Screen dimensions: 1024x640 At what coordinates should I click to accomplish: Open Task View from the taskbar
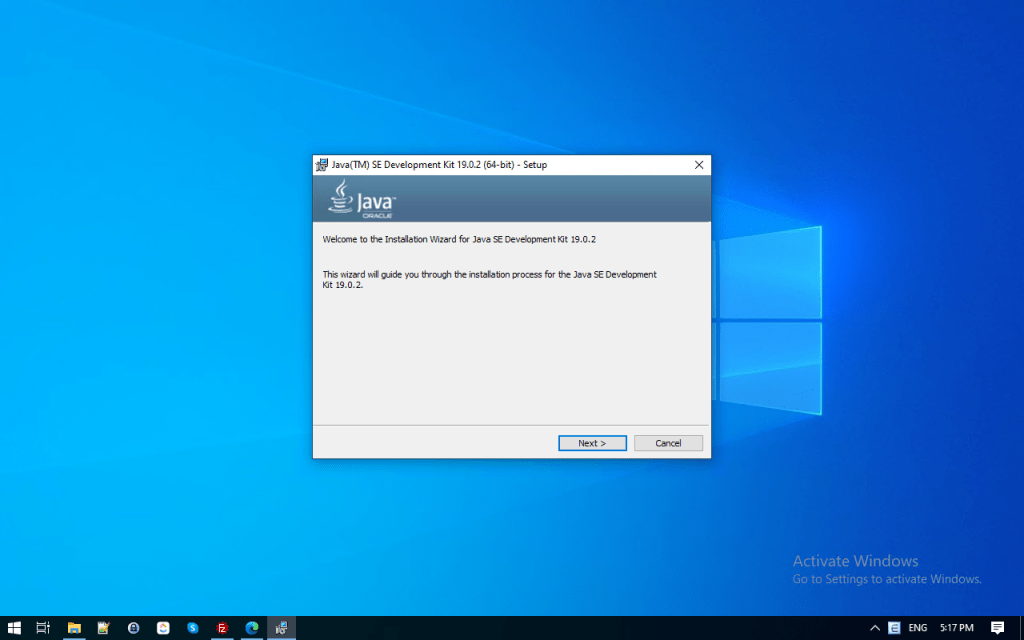coord(43,627)
